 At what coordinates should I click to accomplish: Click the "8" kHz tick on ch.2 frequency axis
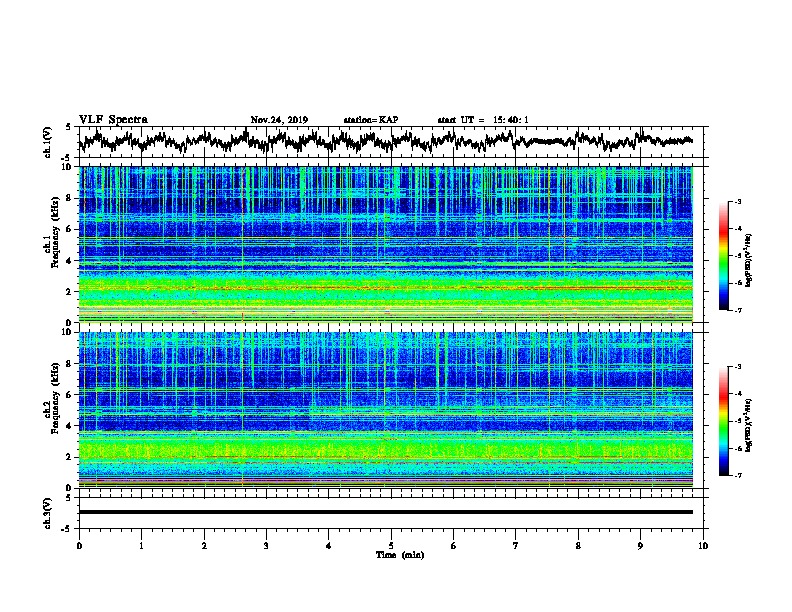[x=70, y=364]
